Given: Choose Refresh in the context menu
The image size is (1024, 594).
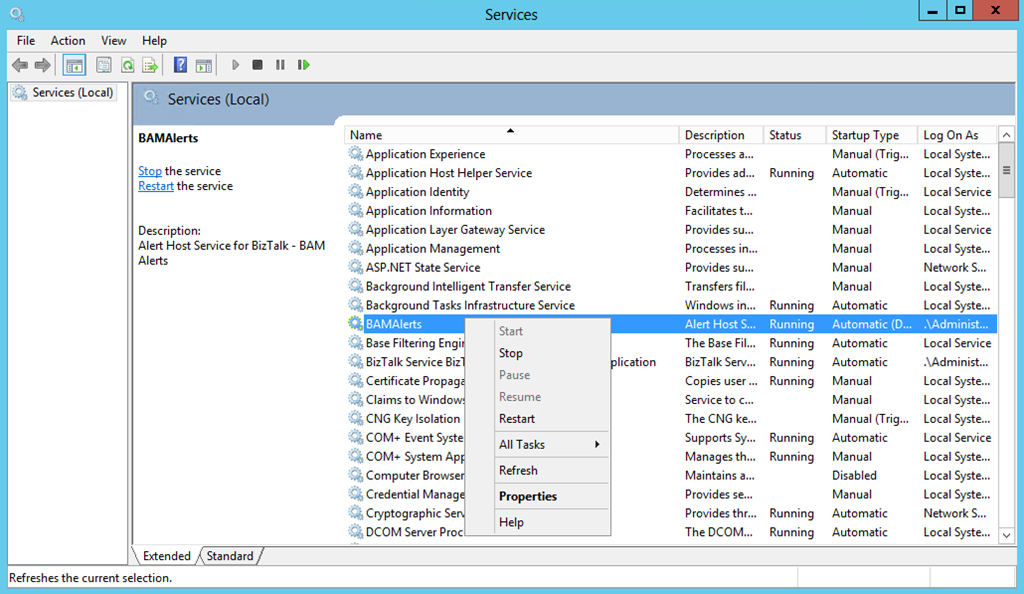Looking at the screenshot, I should [518, 470].
